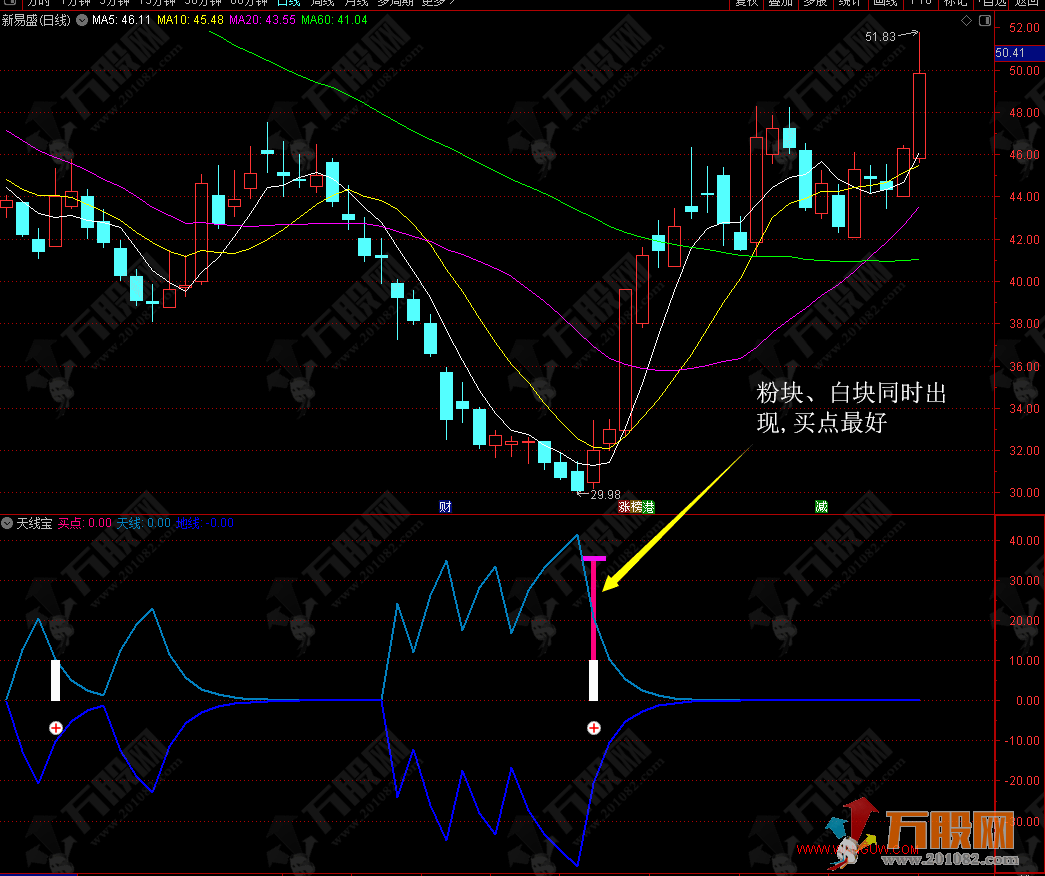Click the left red plus signal marker
The height and width of the screenshot is (876, 1045).
click(x=56, y=728)
